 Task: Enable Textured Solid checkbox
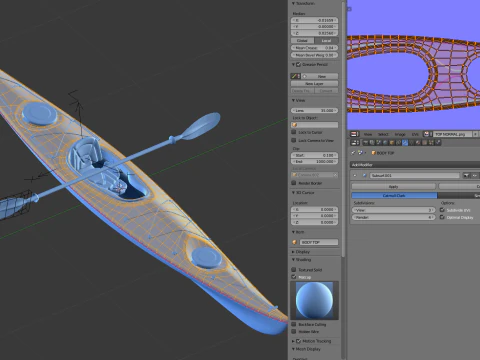[x=294, y=270]
